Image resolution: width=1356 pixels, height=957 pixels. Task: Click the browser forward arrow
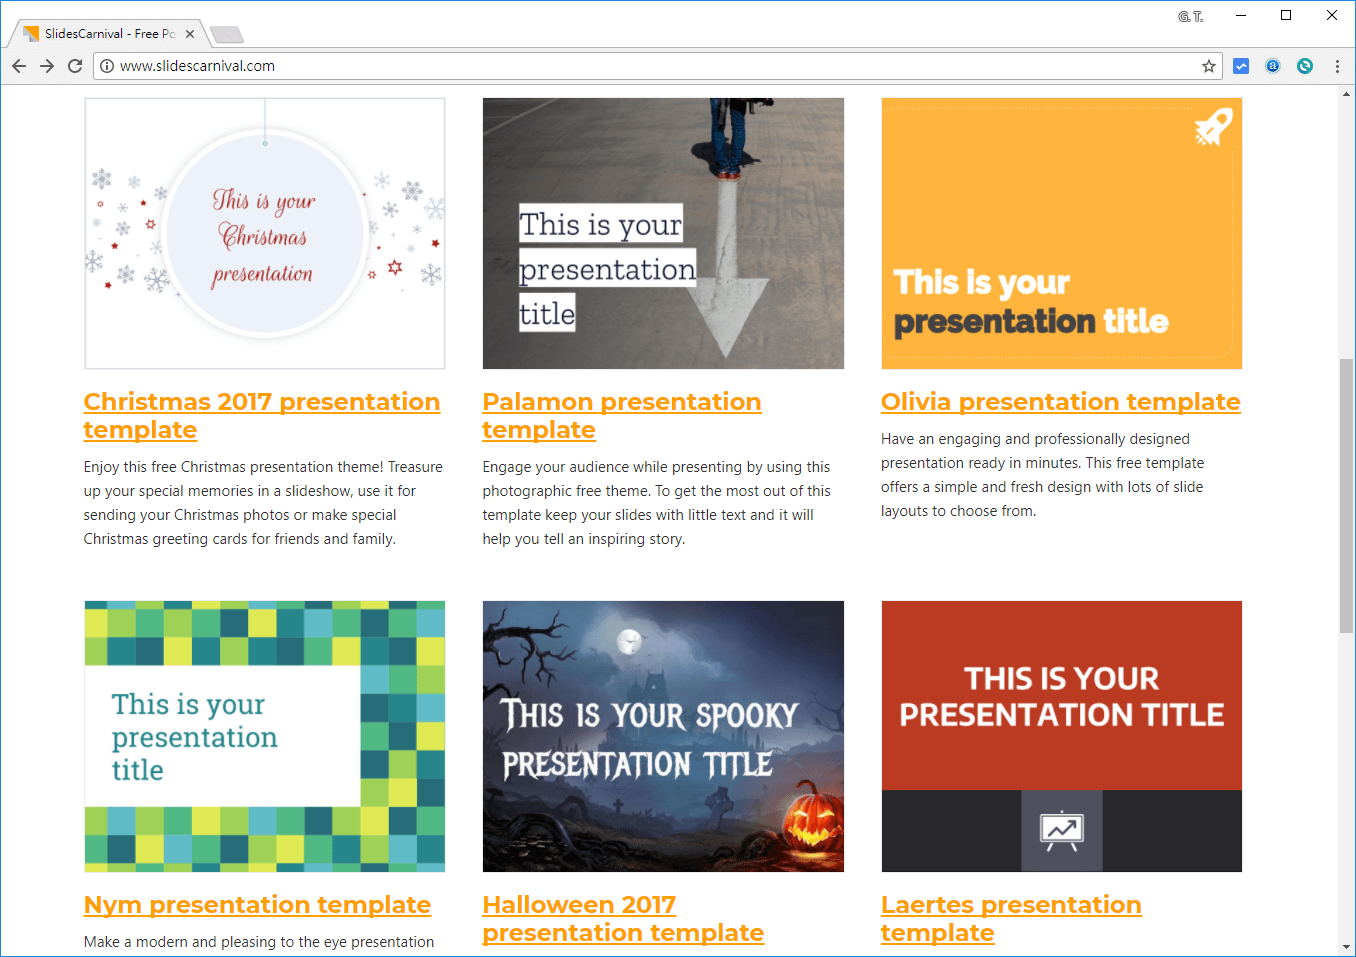[x=47, y=66]
